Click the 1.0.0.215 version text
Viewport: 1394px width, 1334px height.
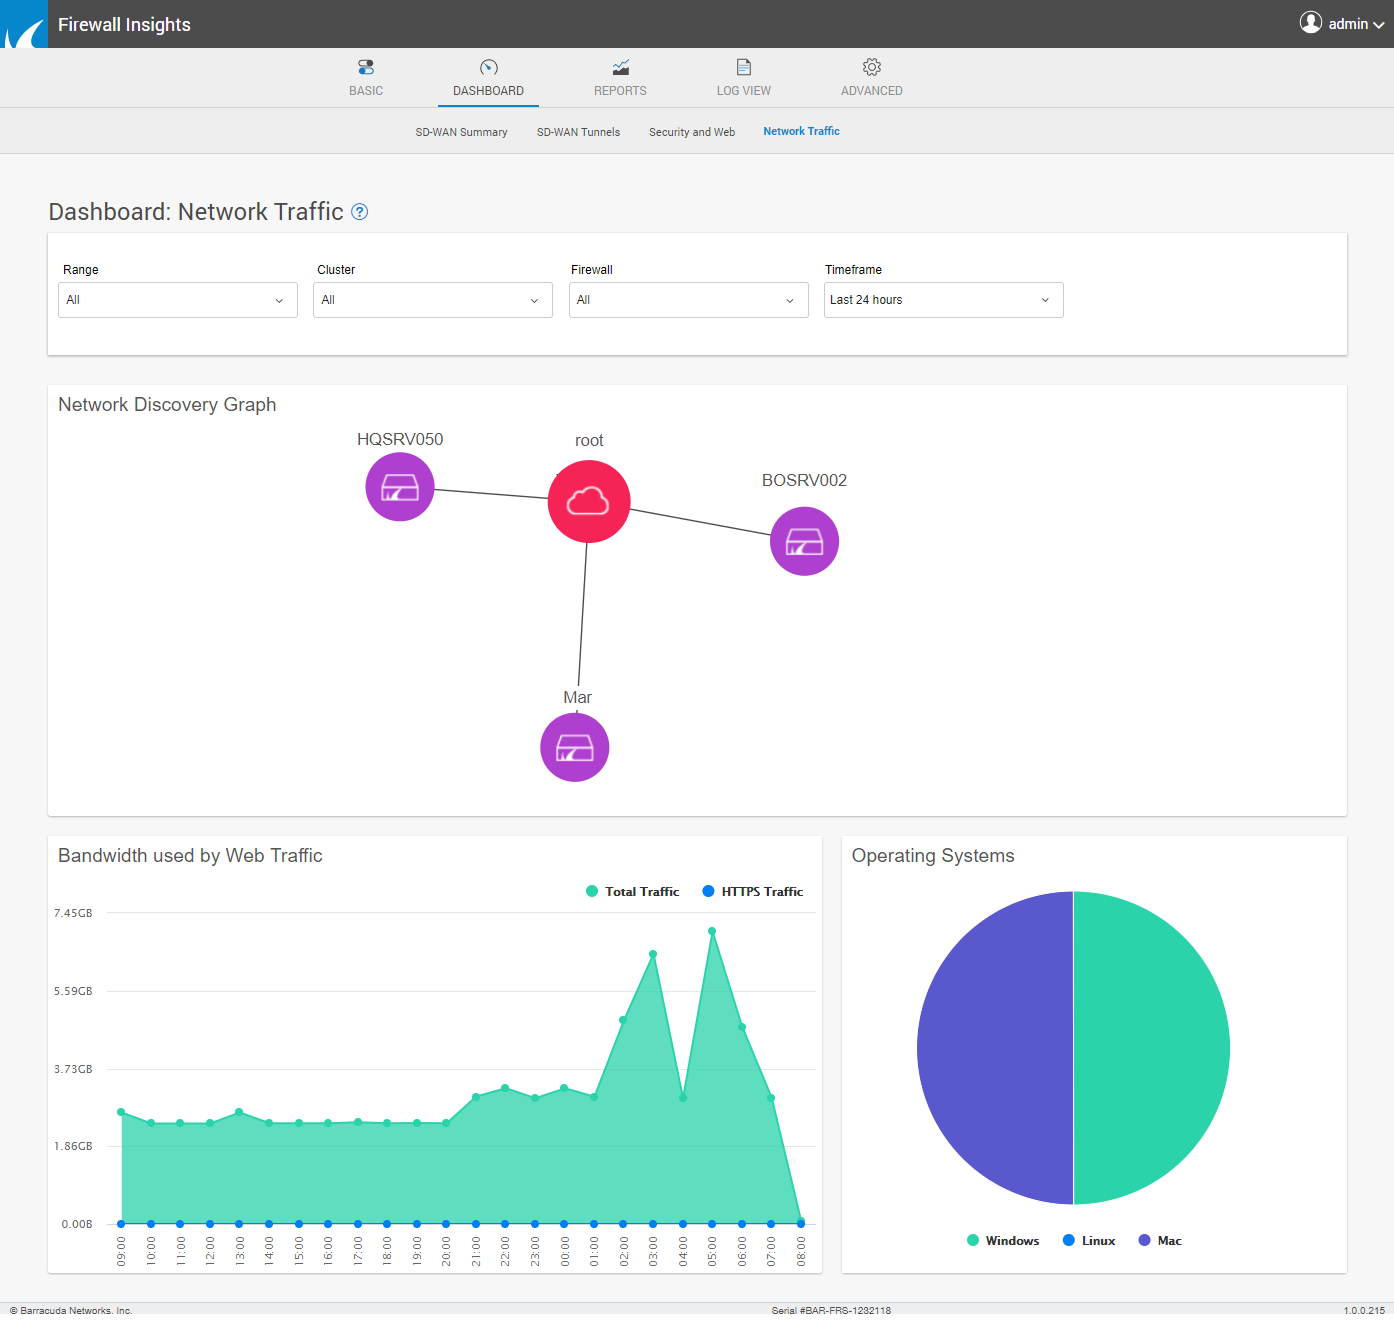tap(1365, 1310)
